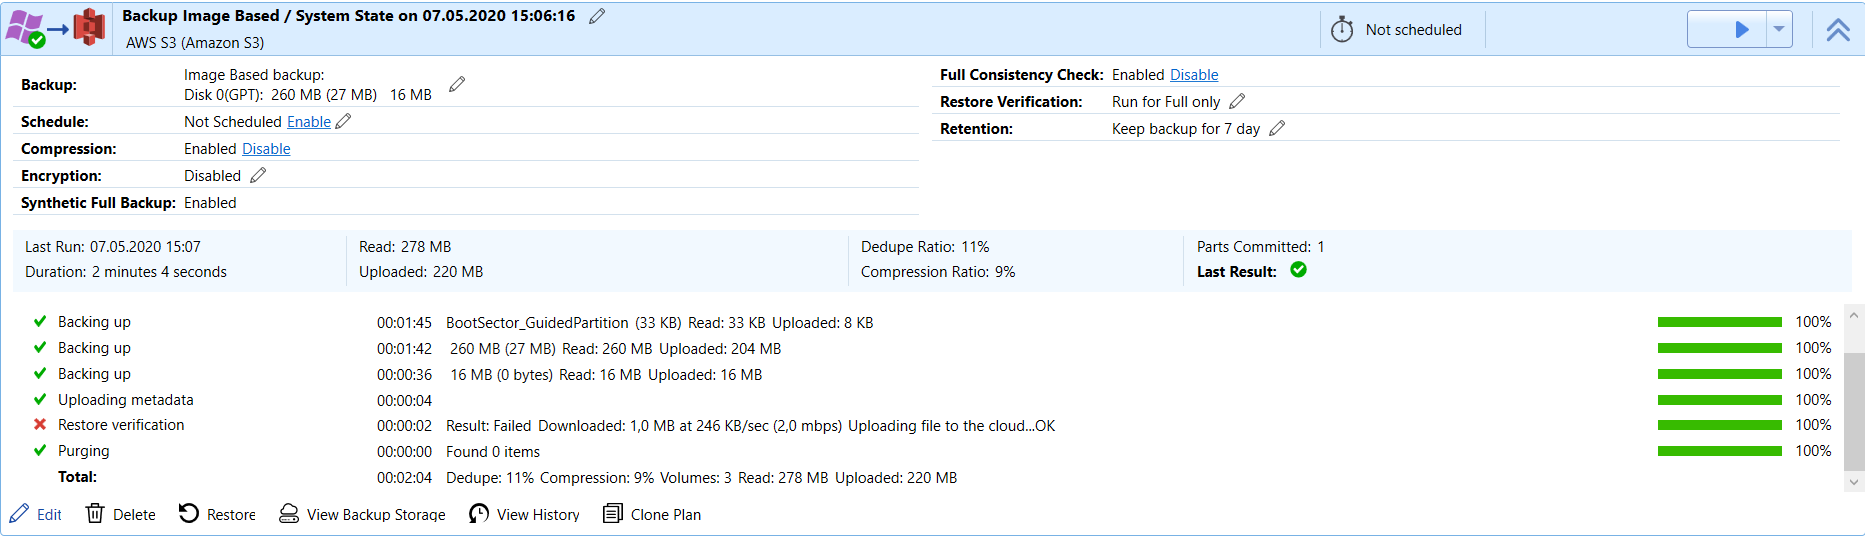This screenshot has height=536, width=1865.
Task: Edit backup source via pencil icon
Action: 457,85
